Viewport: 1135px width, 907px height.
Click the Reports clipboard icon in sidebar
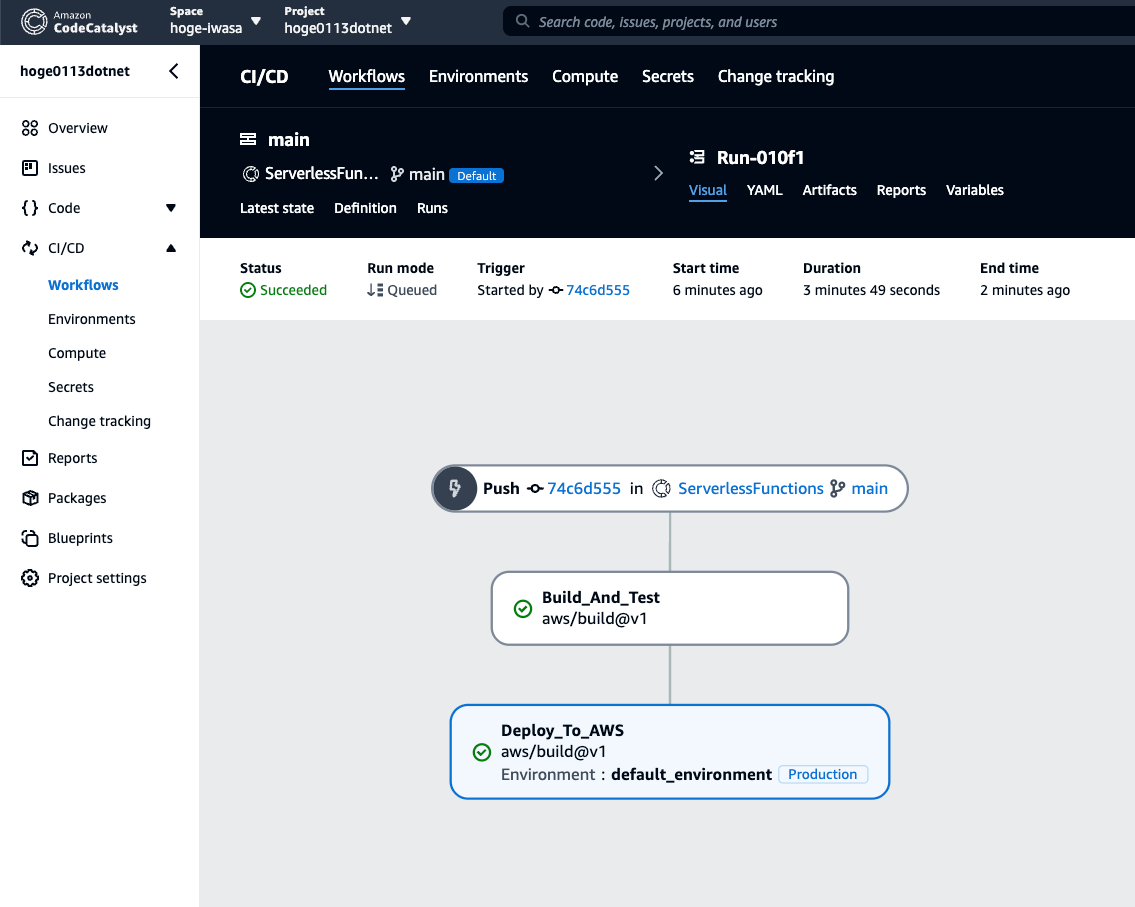coord(30,458)
